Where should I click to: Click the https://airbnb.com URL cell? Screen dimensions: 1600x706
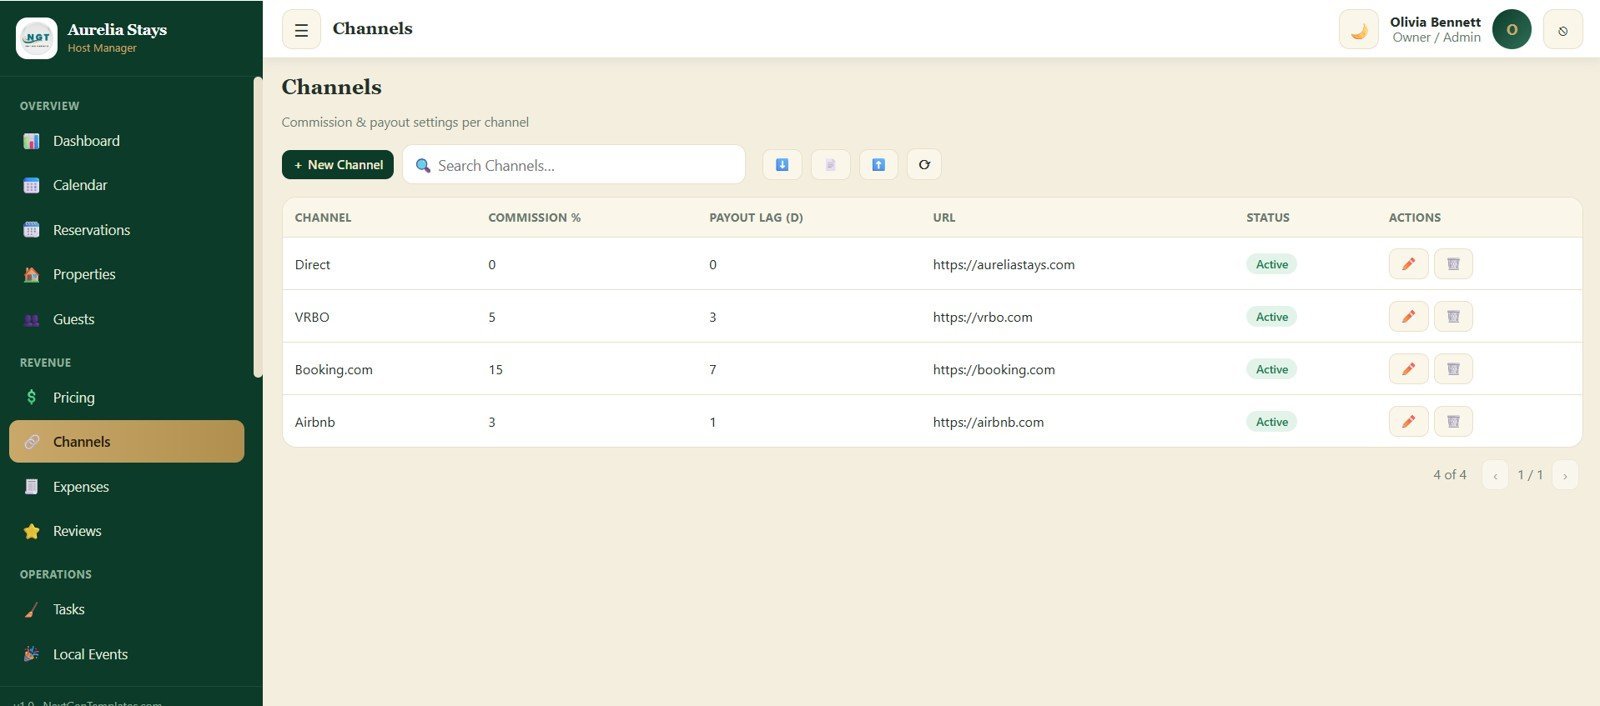point(988,422)
